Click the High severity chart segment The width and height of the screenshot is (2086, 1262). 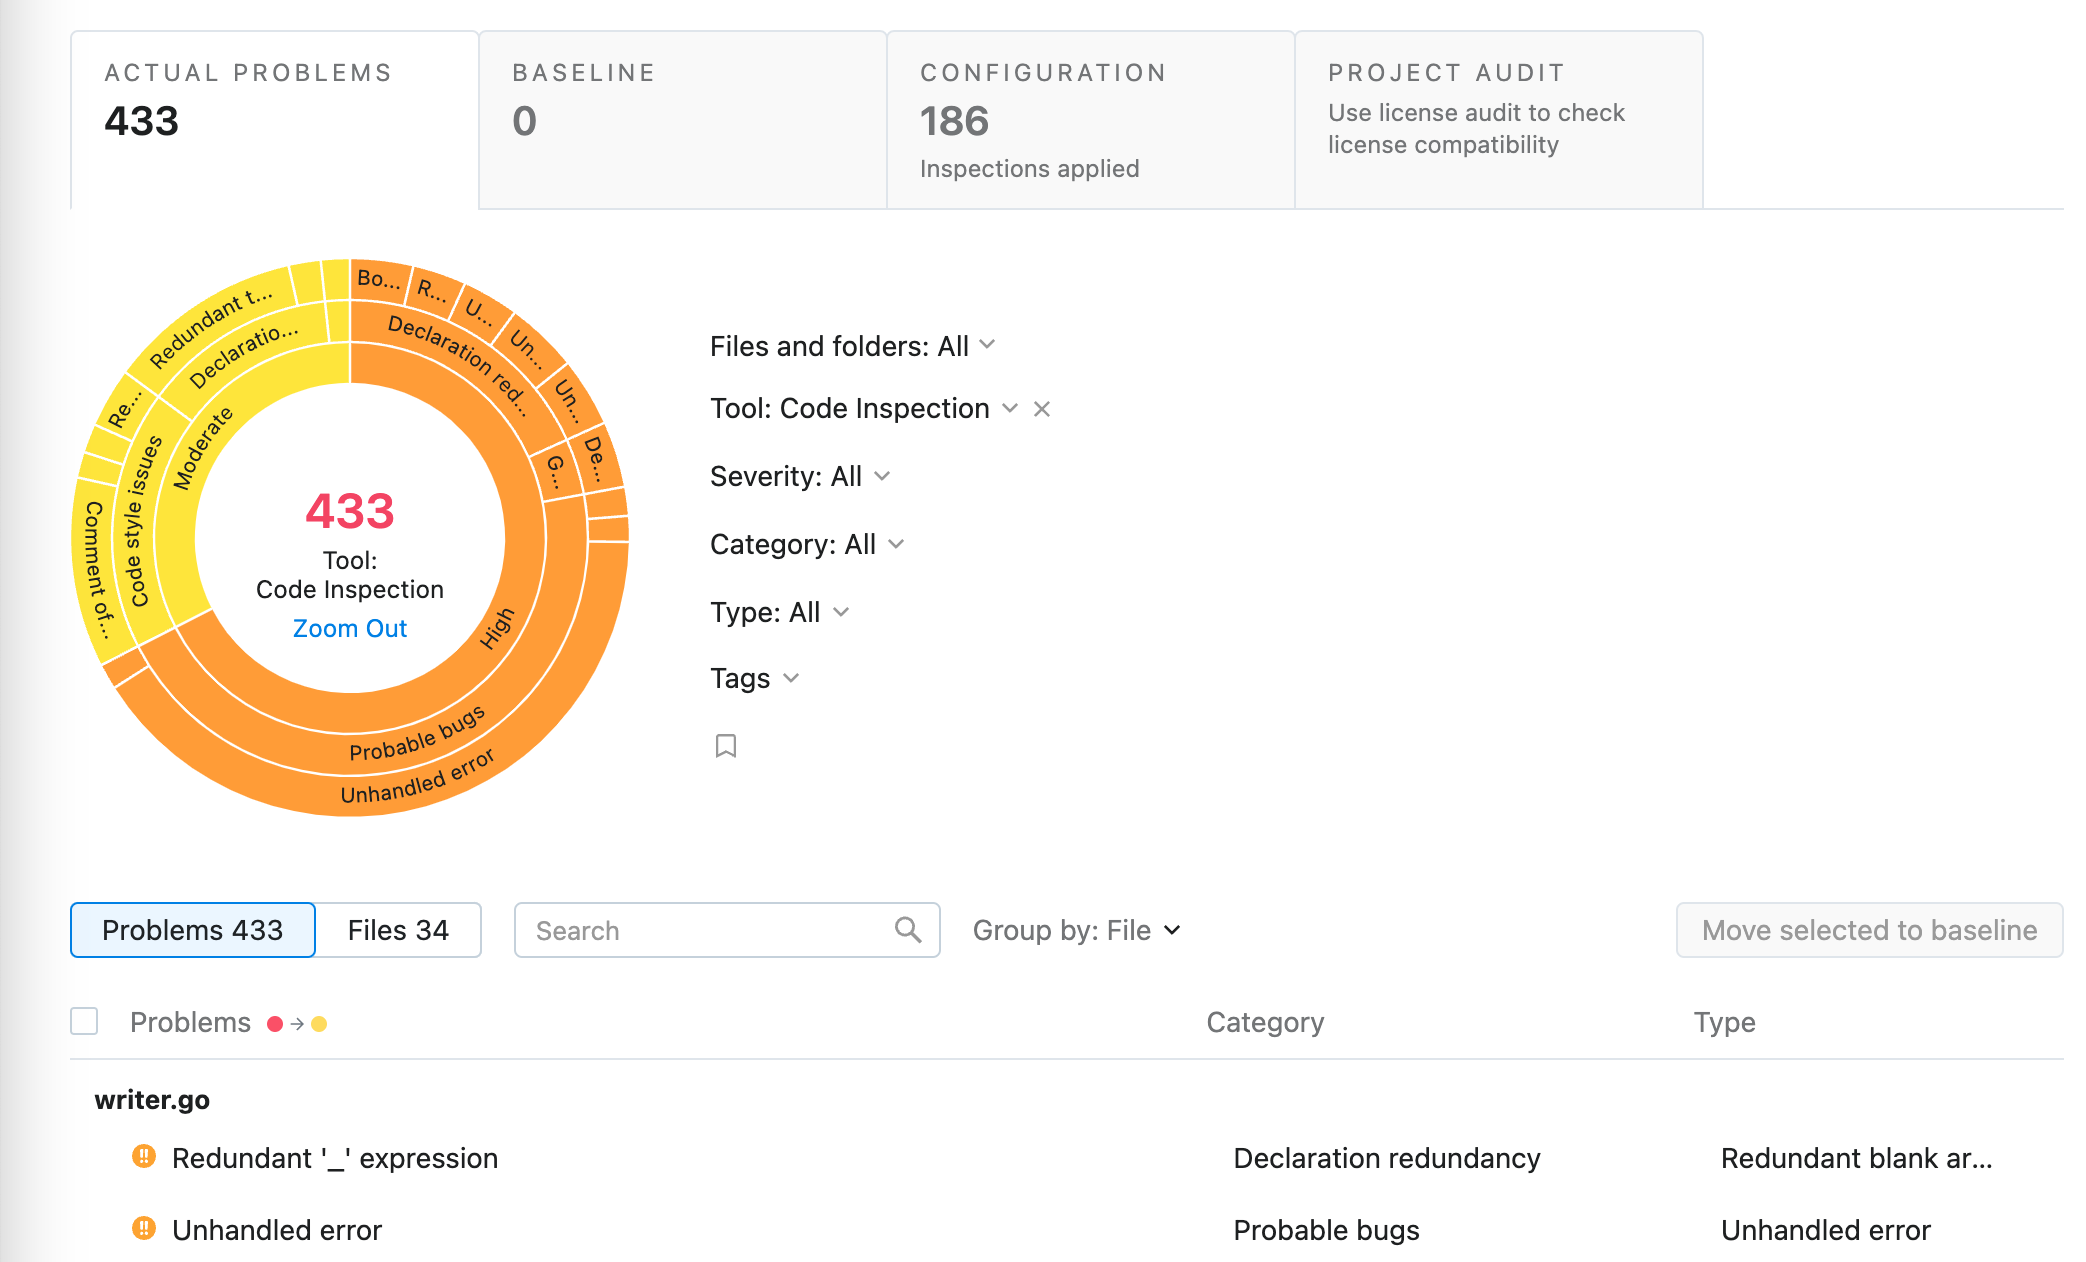[x=497, y=628]
